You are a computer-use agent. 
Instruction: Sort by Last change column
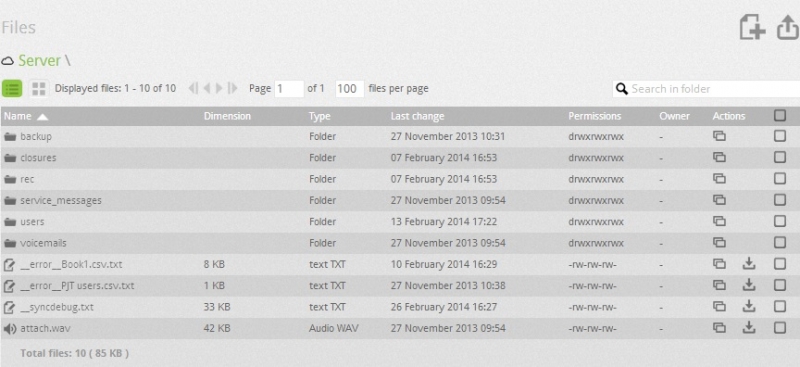coord(417,116)
